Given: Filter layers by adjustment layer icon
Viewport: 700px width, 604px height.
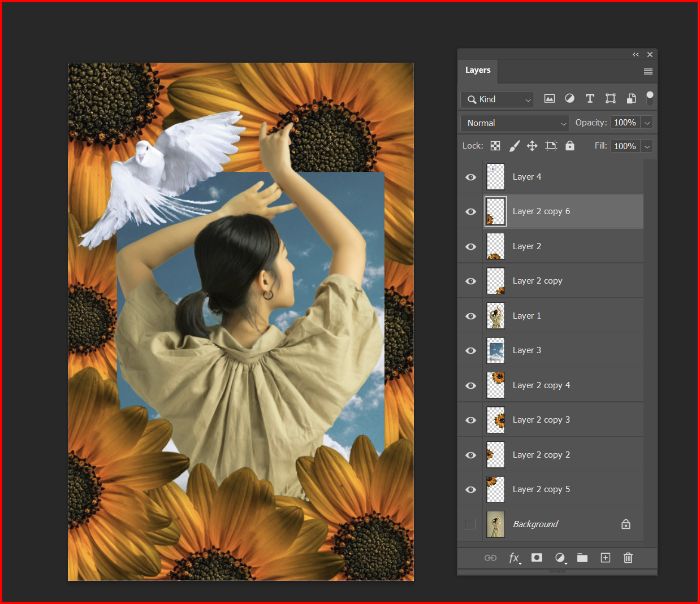Looking at the screenshot, I should [x=570, y=99].
